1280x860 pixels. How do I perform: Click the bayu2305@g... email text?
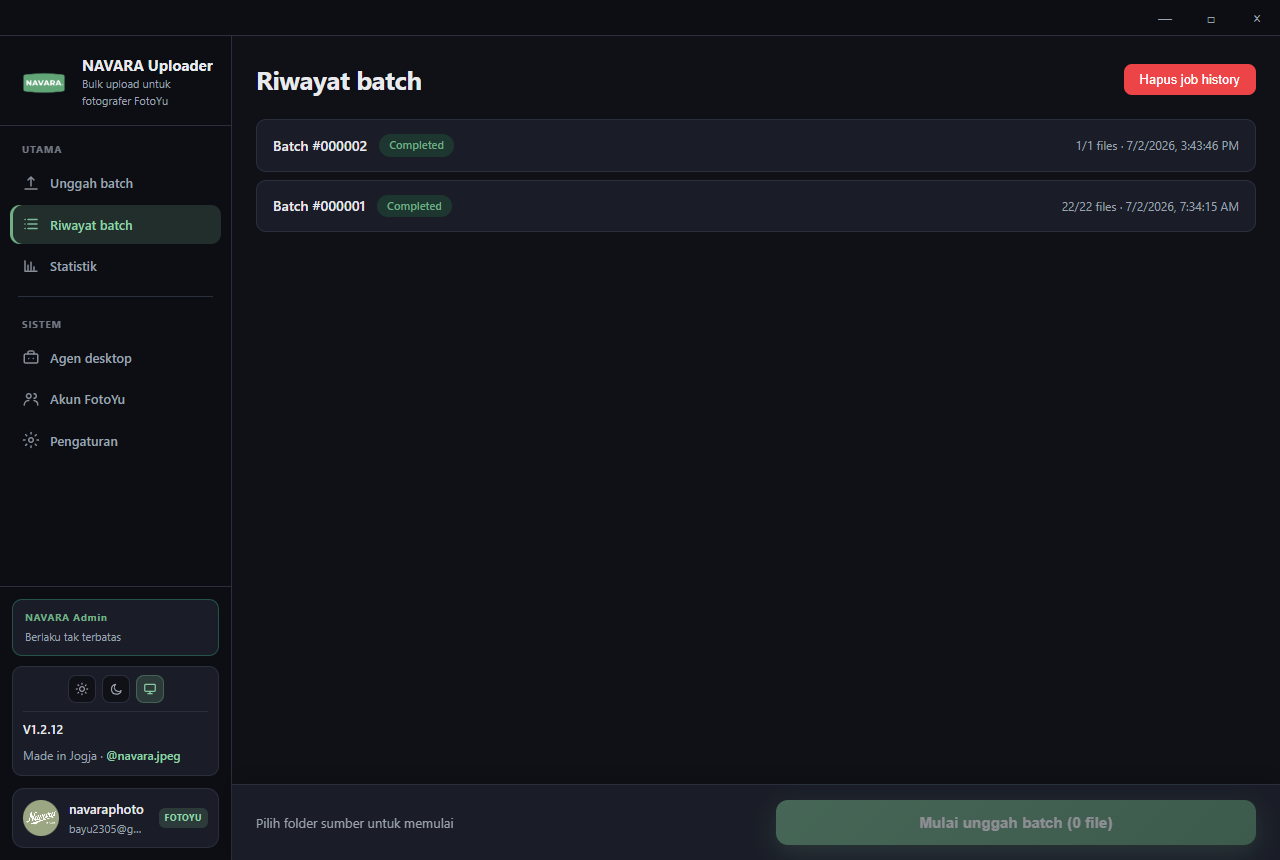(x=105, y=829)
